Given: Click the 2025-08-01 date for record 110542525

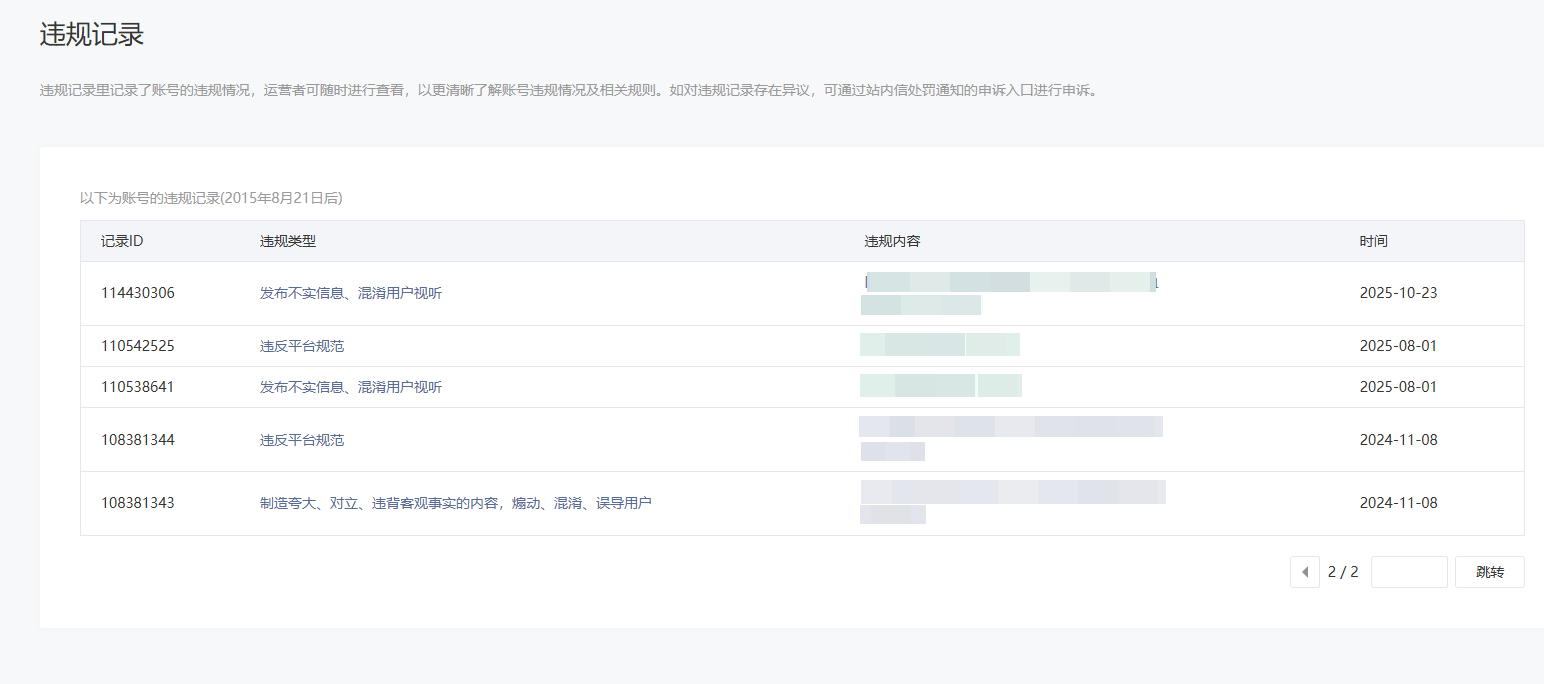Looking at the screenshot, I should point(1399,346).
